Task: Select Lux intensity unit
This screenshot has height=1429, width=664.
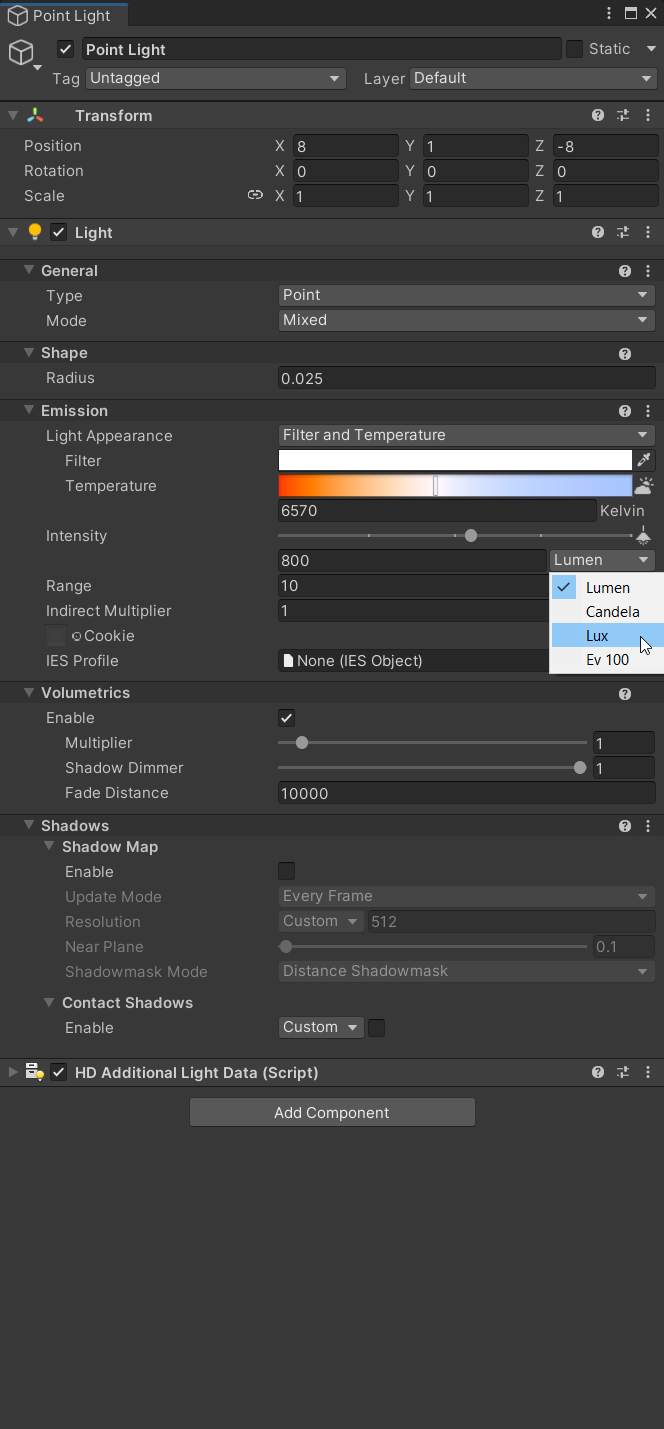Action: (x=607, y=636)
